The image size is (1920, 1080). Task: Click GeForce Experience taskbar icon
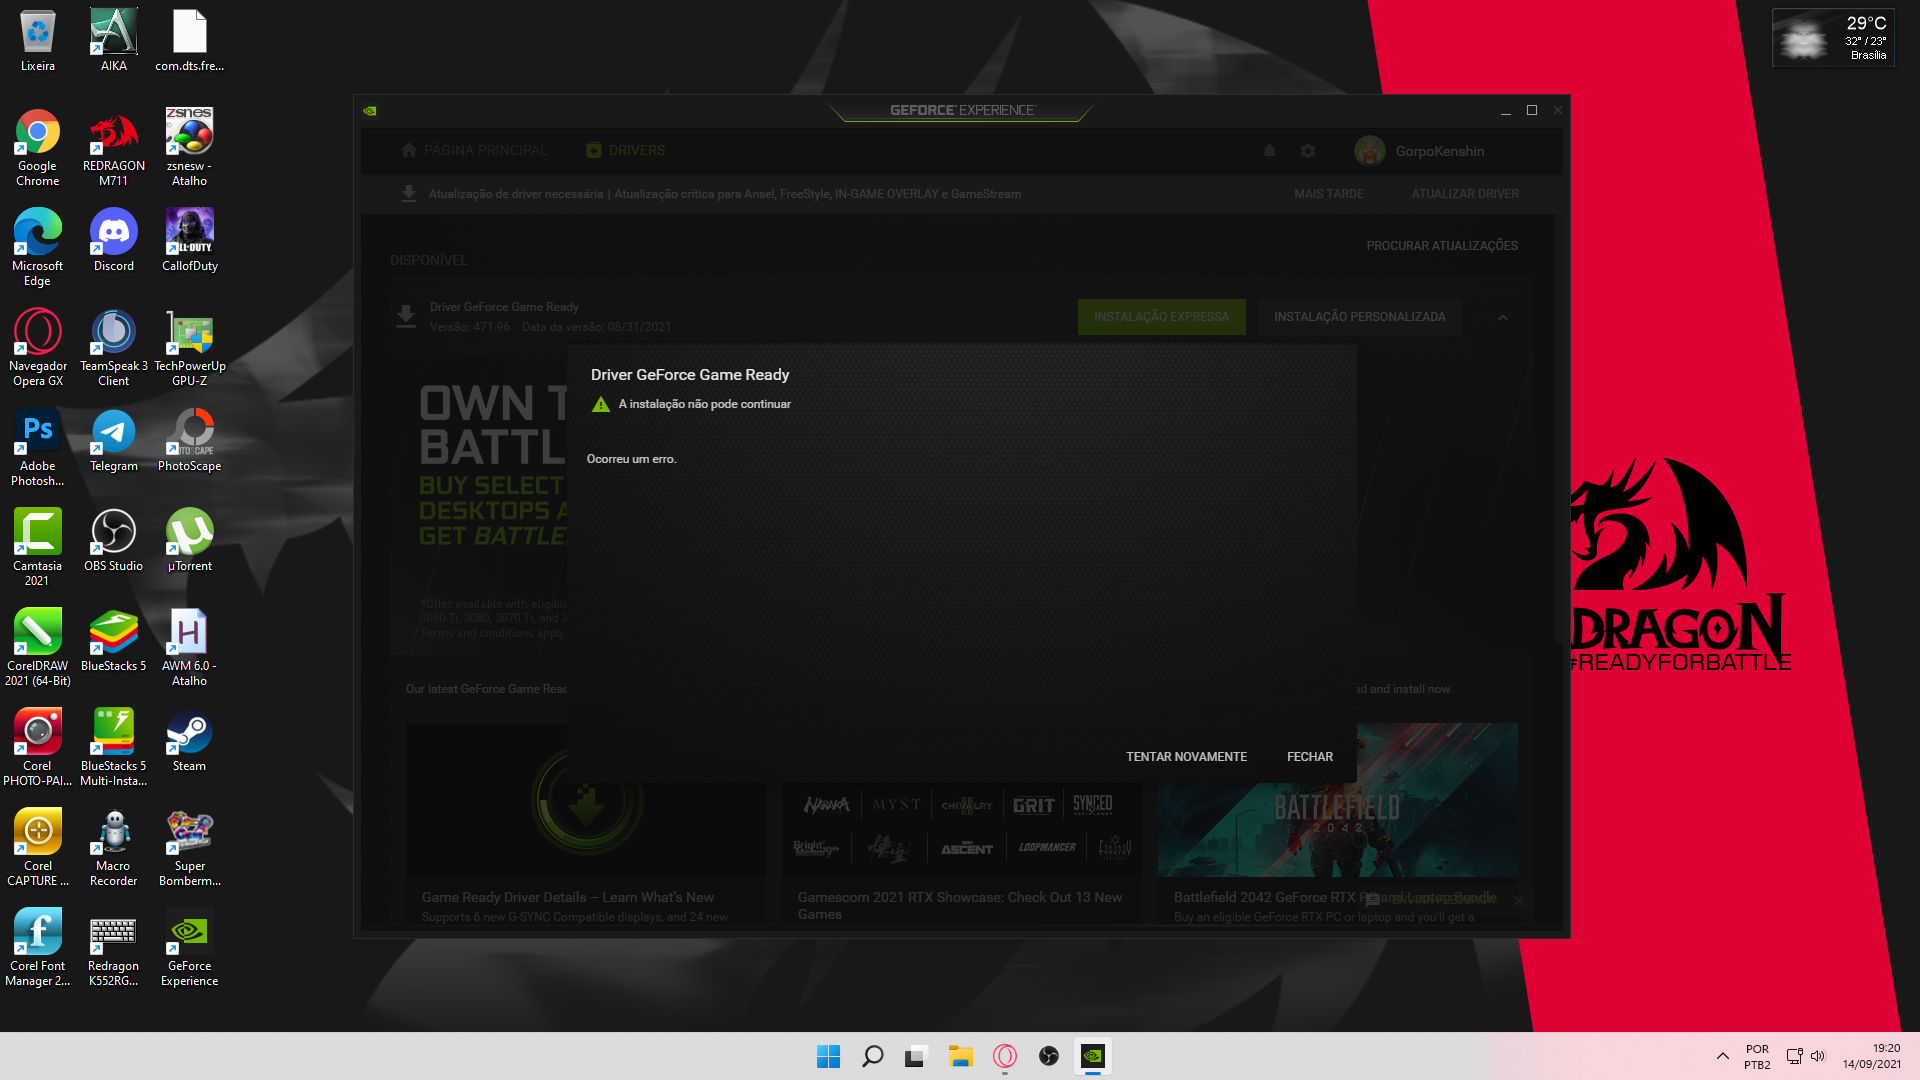tap(1092, 1056)
